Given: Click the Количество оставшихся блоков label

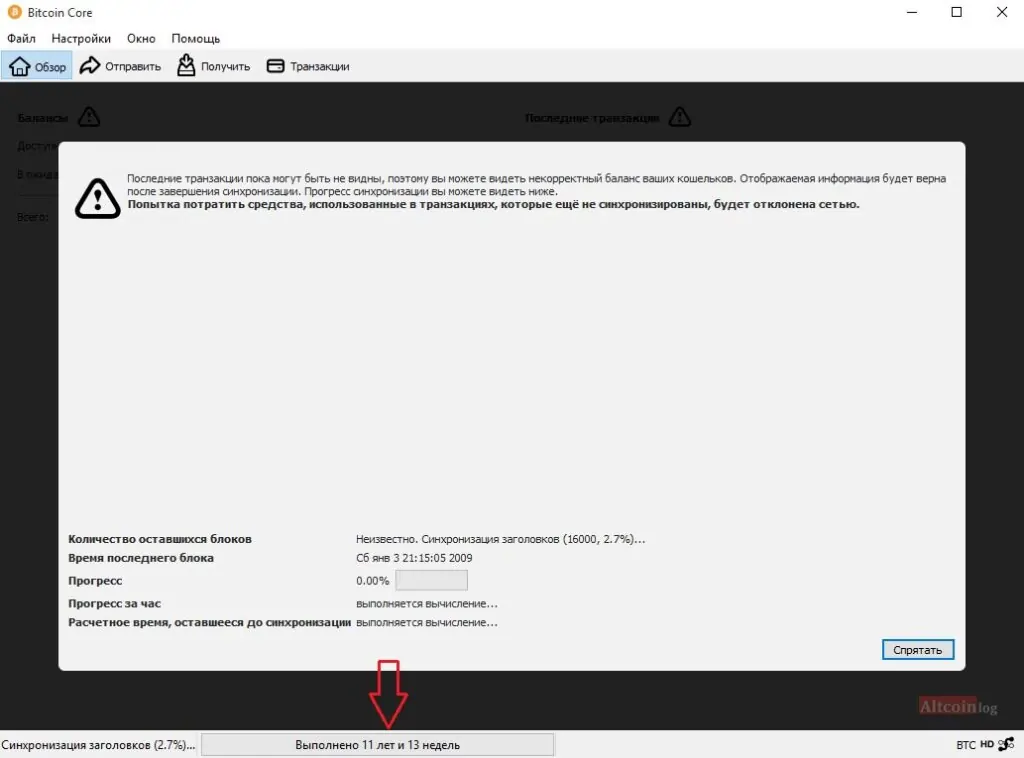Looking at the screenshot, I should tap(160, 539).
